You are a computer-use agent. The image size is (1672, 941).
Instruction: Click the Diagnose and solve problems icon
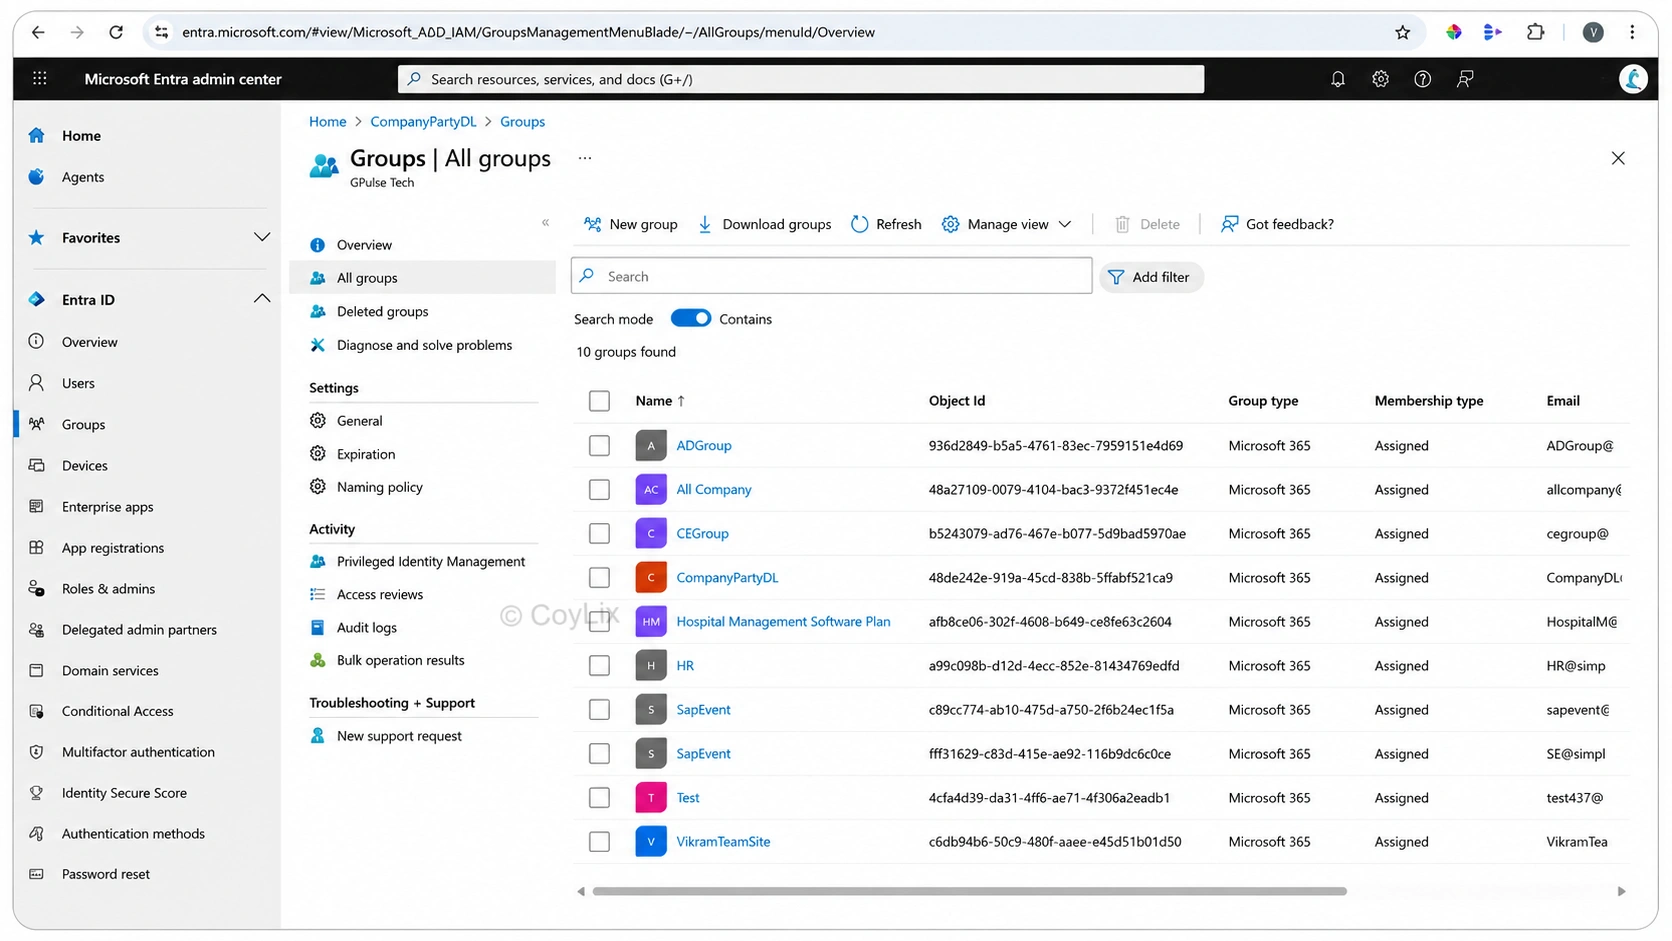click(x=318, y=345)
